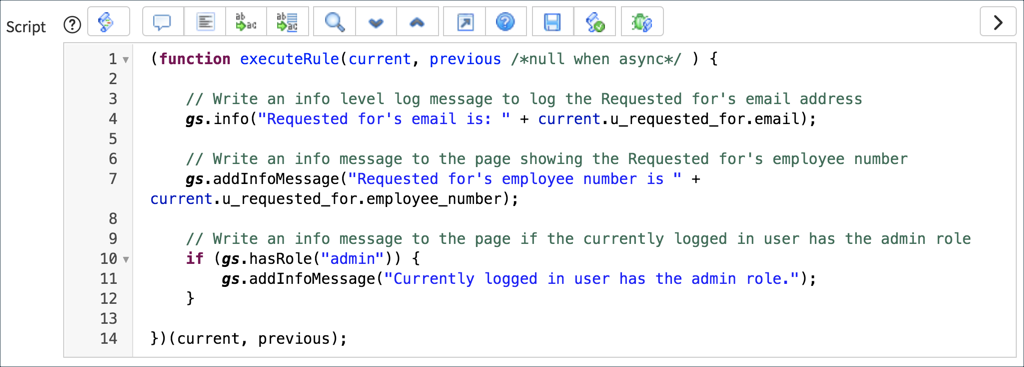The image size is (1024, 367).
Task: Open the Replace All tool icon
Action: pyautogui.click(x=288, y=22)
